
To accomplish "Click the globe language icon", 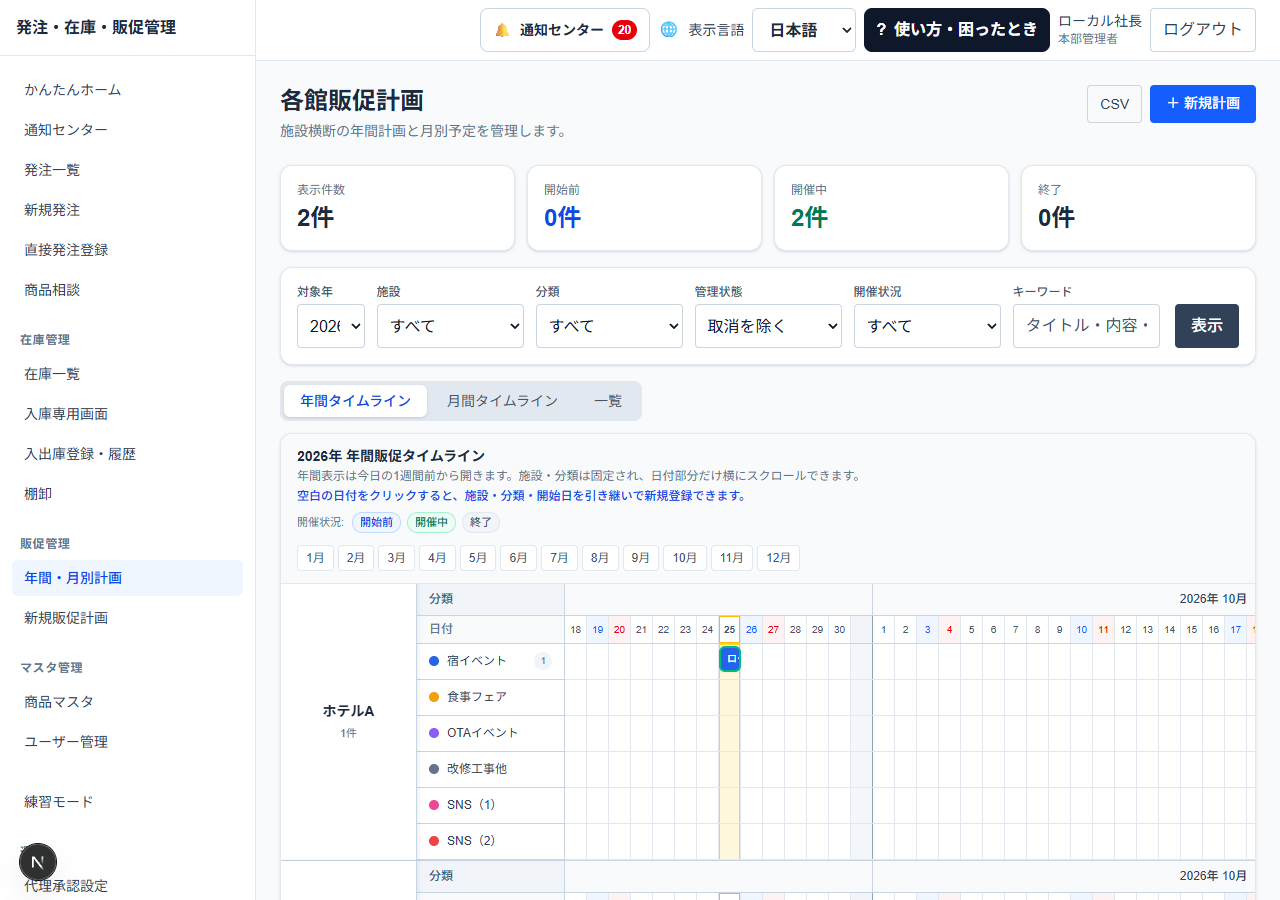I will coord(669,30).
